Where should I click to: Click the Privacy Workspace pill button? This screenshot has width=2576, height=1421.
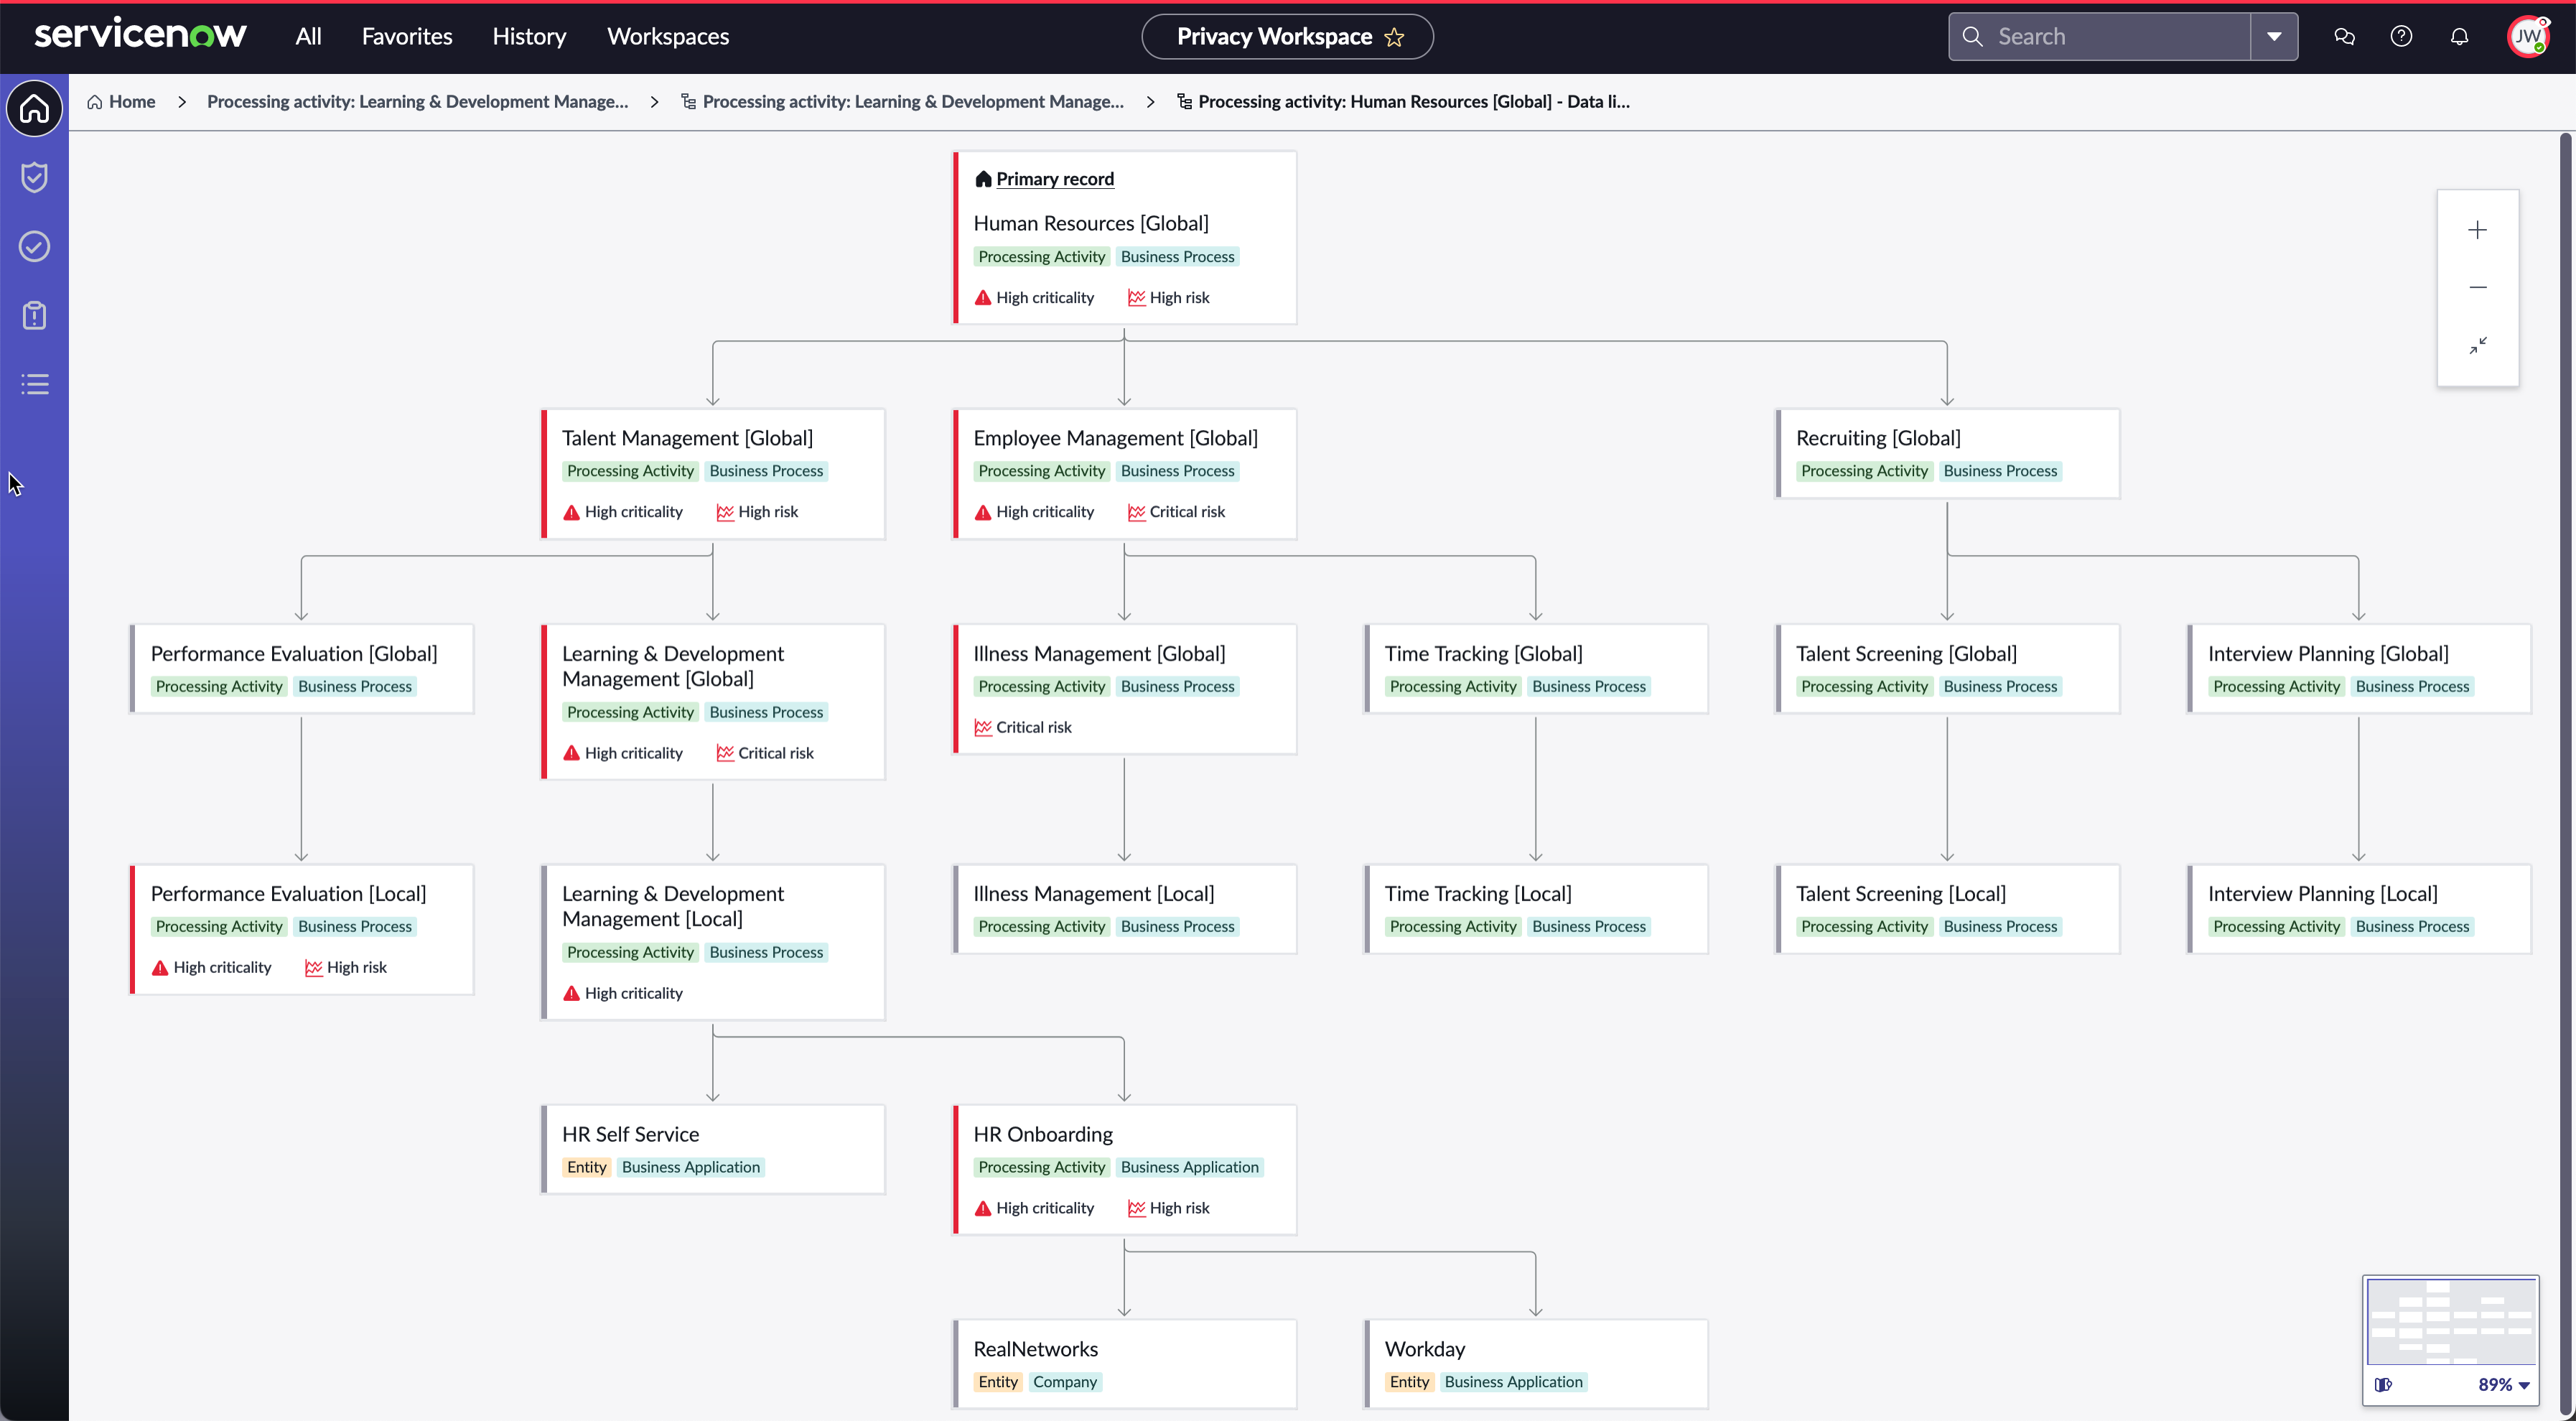pyautogui.click(x=1287, y=37)
